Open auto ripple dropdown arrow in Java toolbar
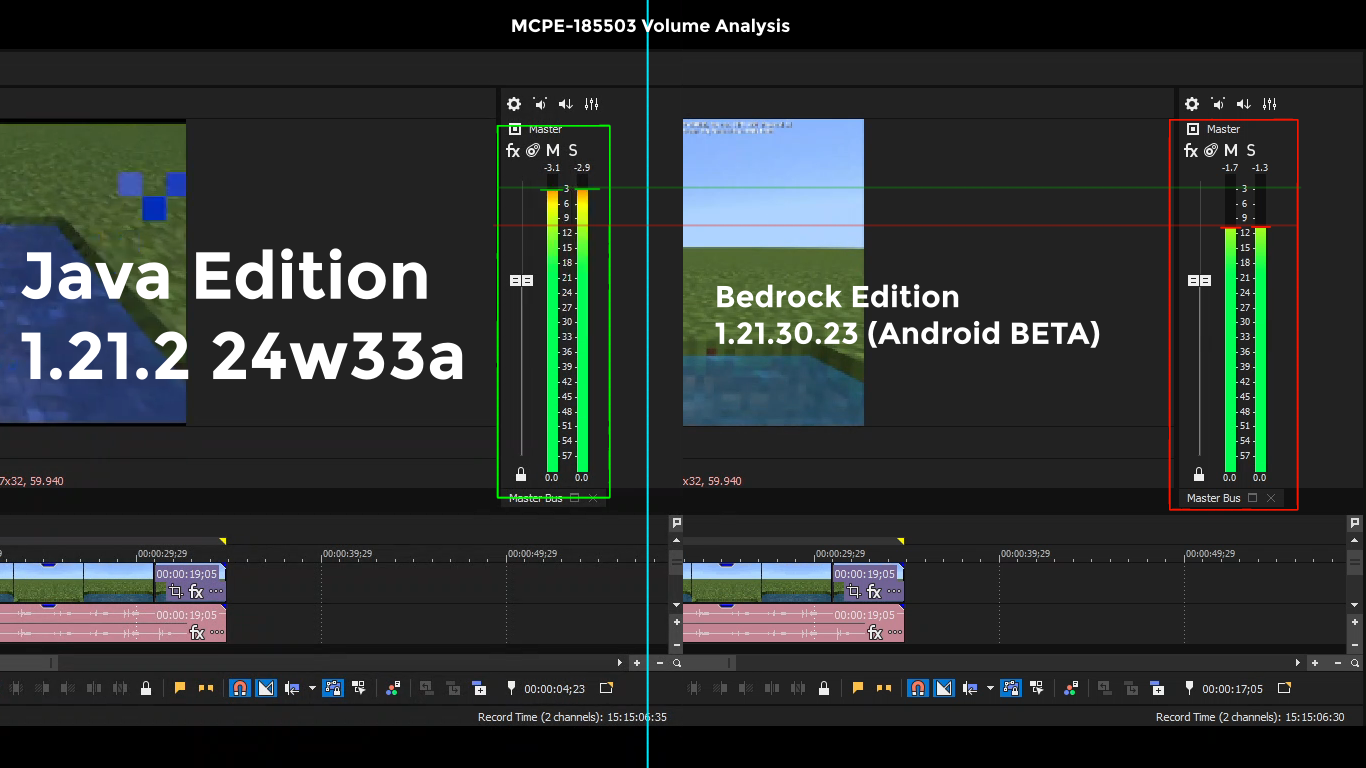 (x=312, y=688)
